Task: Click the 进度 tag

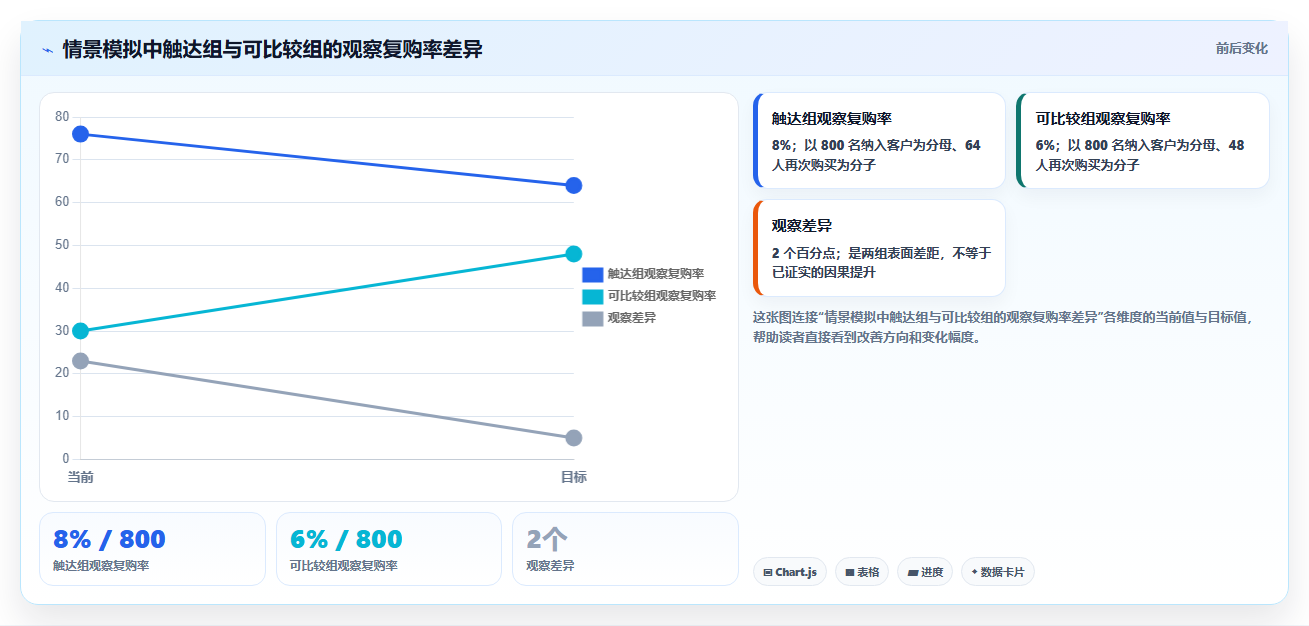Action: click(925, 572)
